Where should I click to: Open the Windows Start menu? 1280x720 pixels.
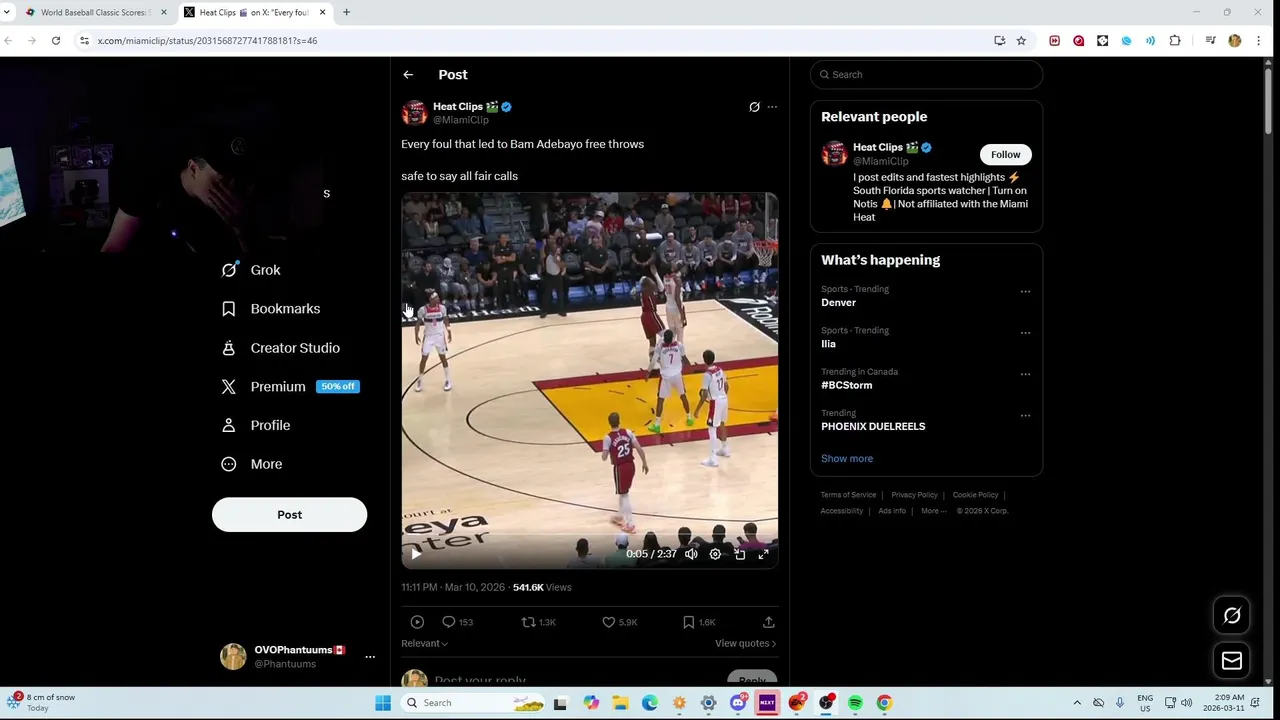(x=383, y=703)
